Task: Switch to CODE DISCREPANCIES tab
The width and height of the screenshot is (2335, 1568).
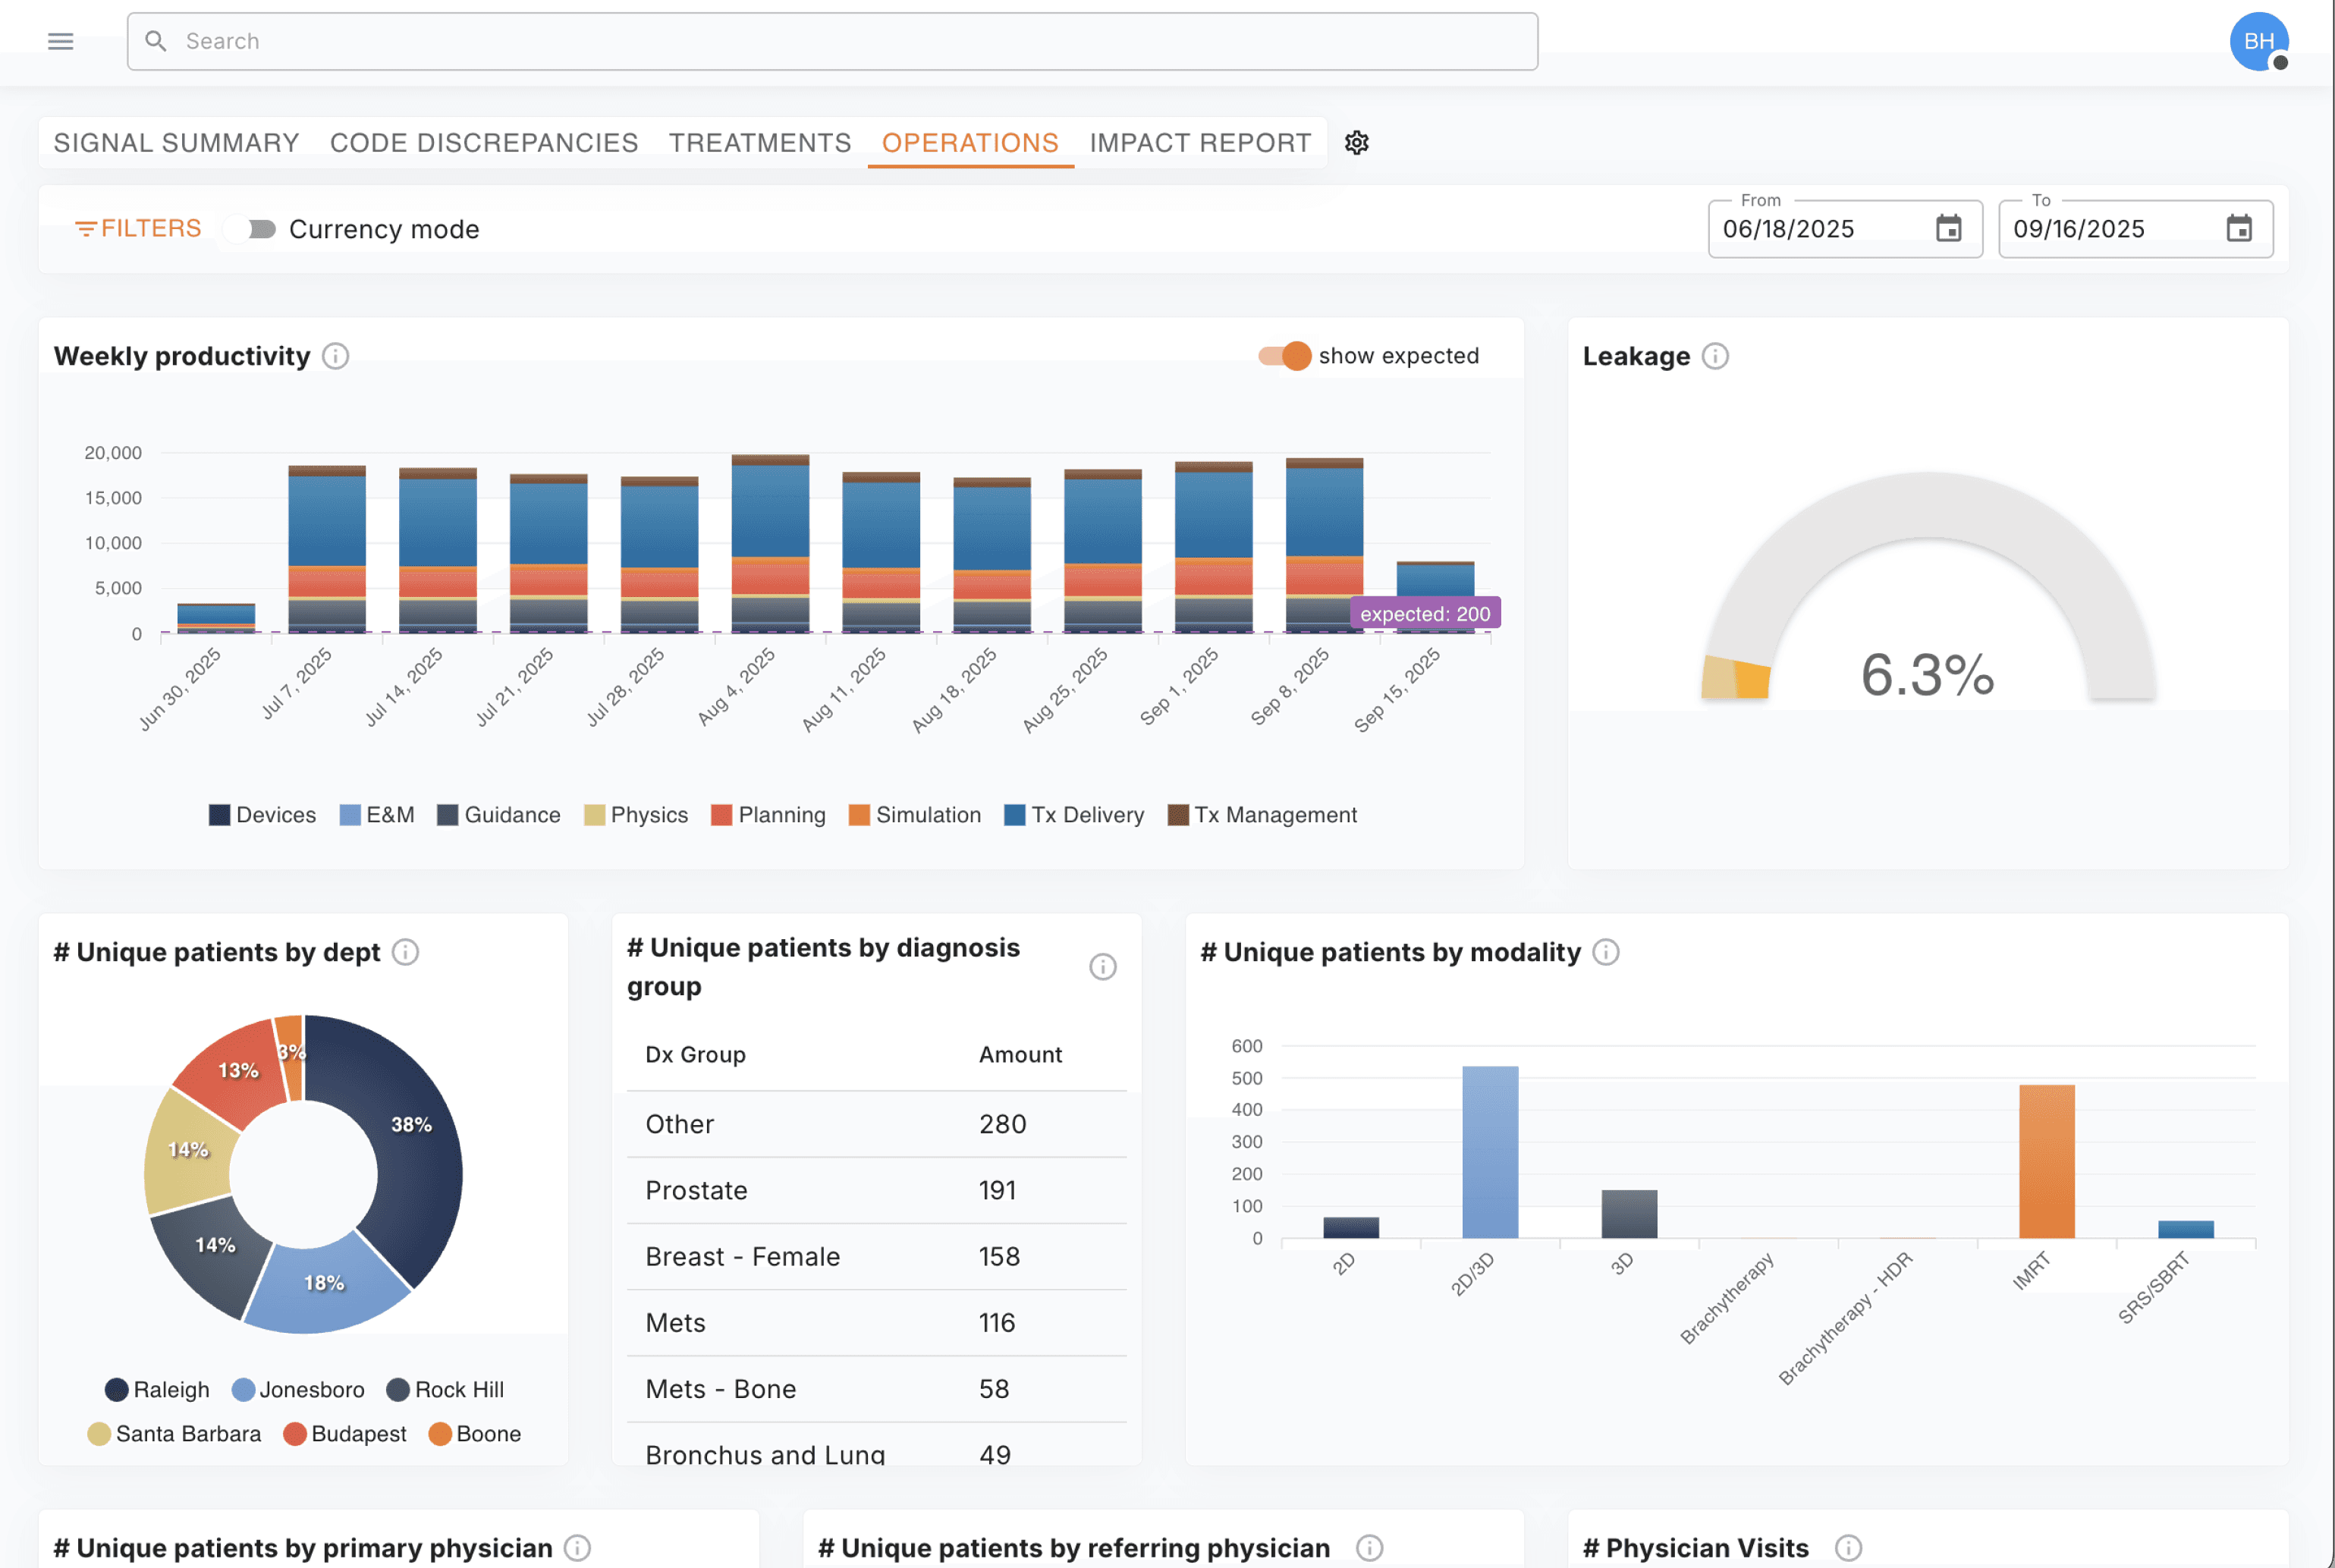Action: tap(484, 143)
